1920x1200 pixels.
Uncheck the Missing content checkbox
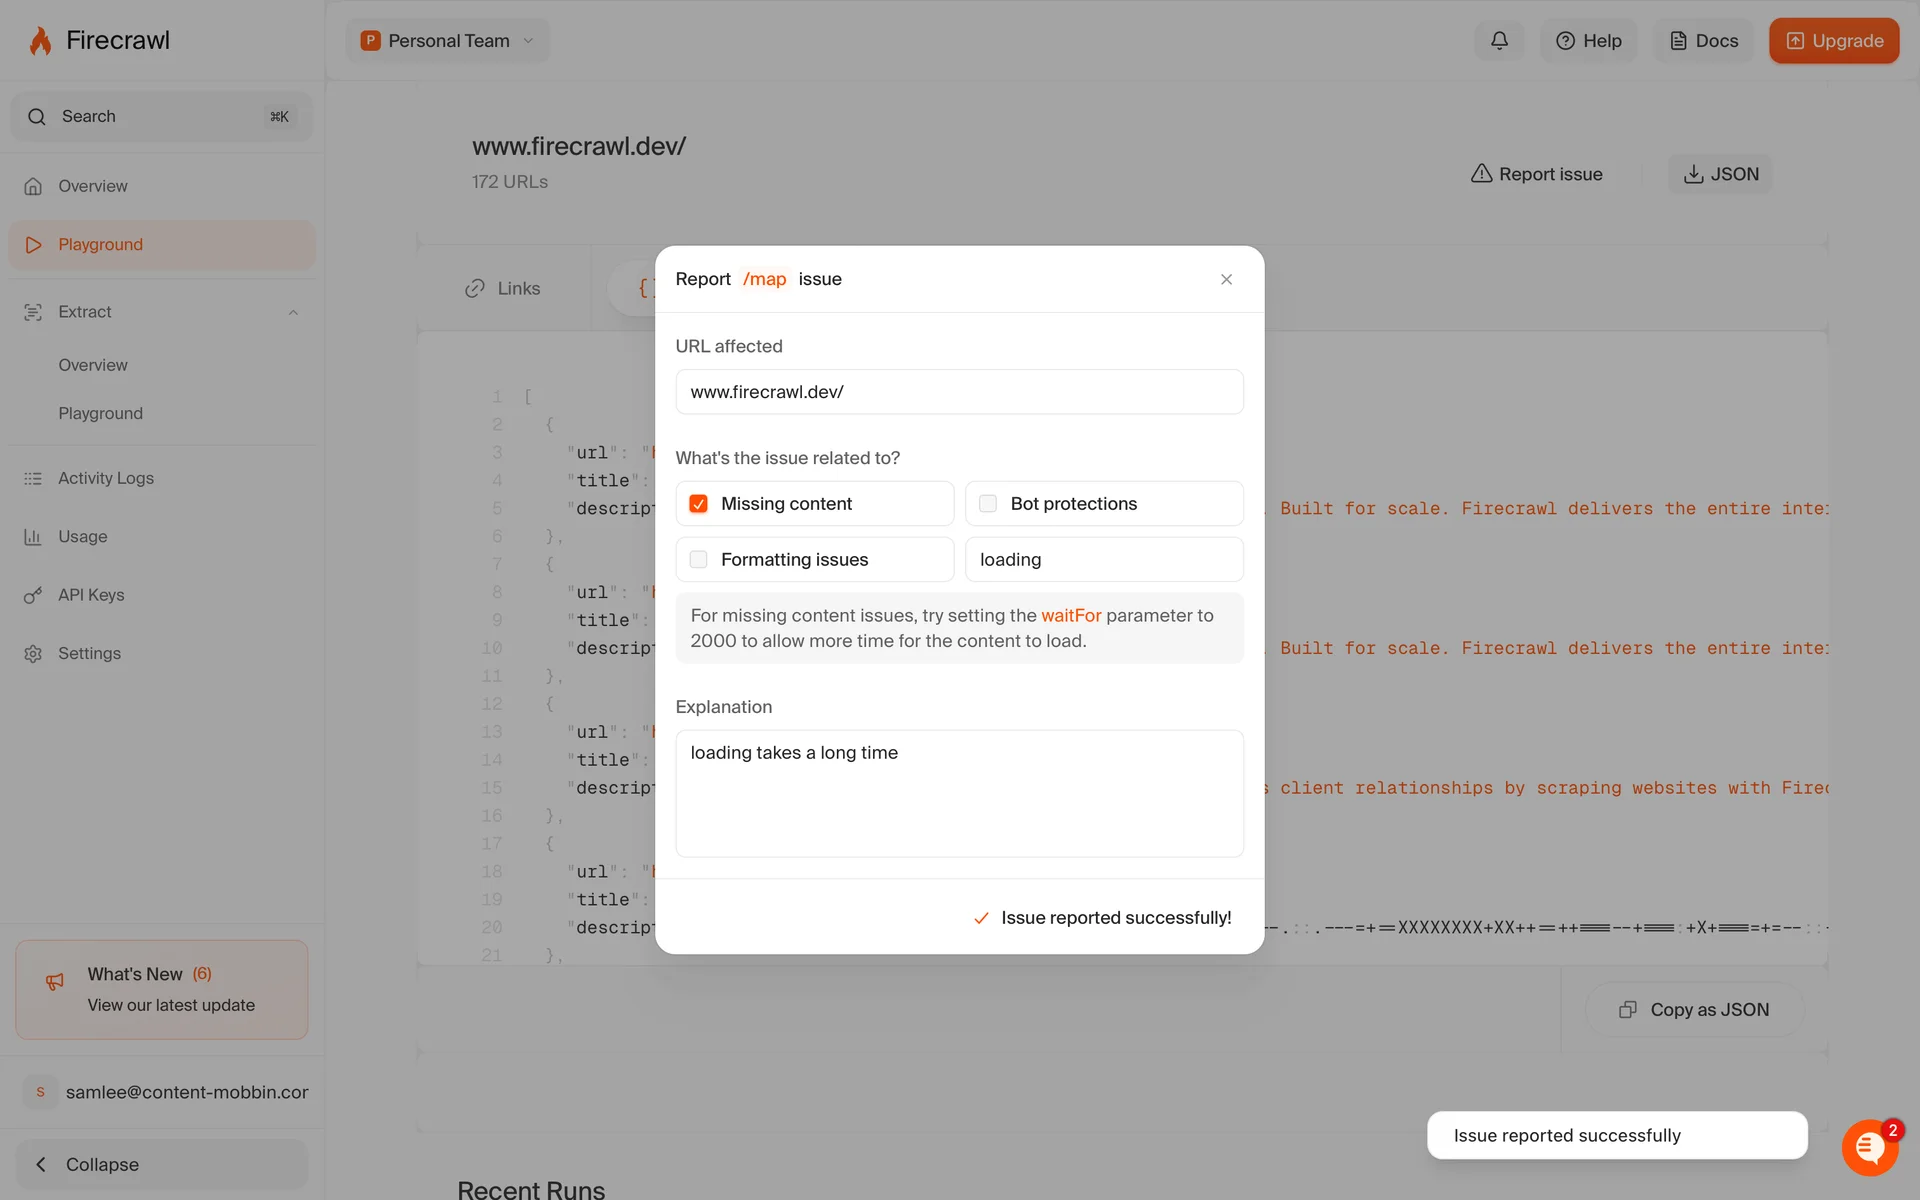click(x=699, y=504)
